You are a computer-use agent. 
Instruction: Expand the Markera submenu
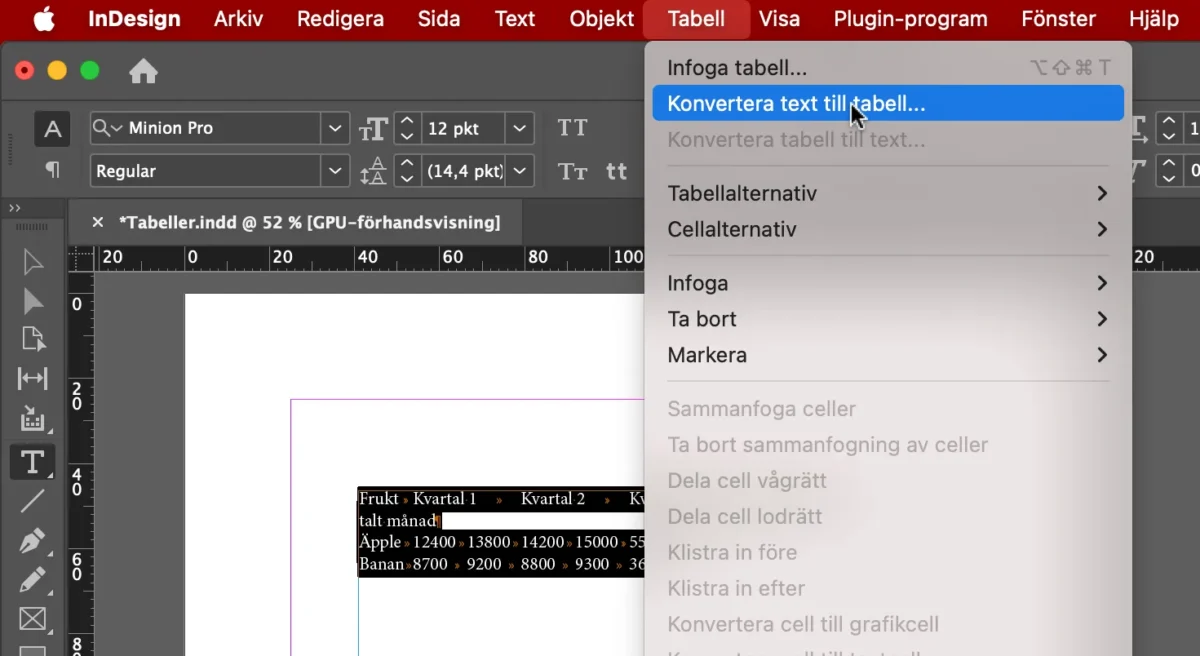(x=707, y=355)
